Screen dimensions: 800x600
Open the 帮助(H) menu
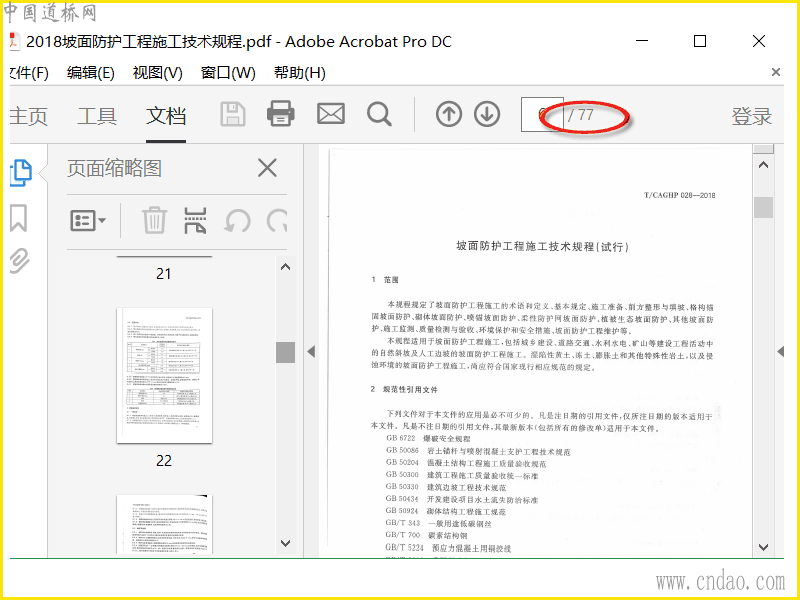[299, 73]
